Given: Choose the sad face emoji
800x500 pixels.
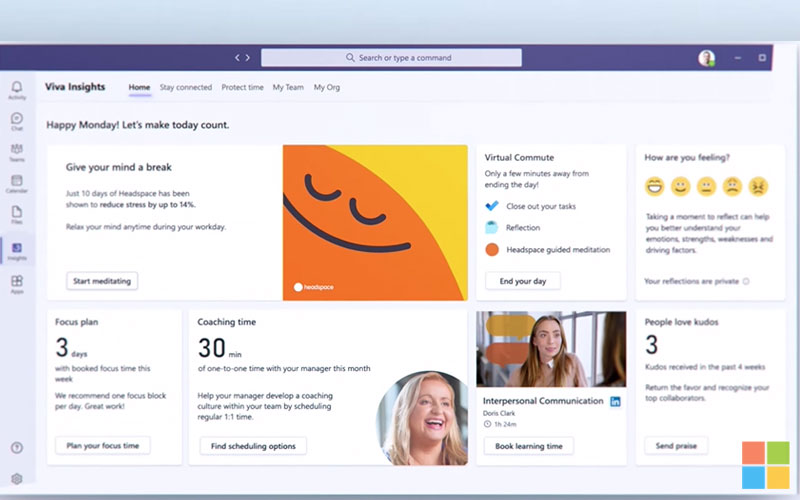Looking at the screenshot, I should pyautogui.click(x=732, y=186).
